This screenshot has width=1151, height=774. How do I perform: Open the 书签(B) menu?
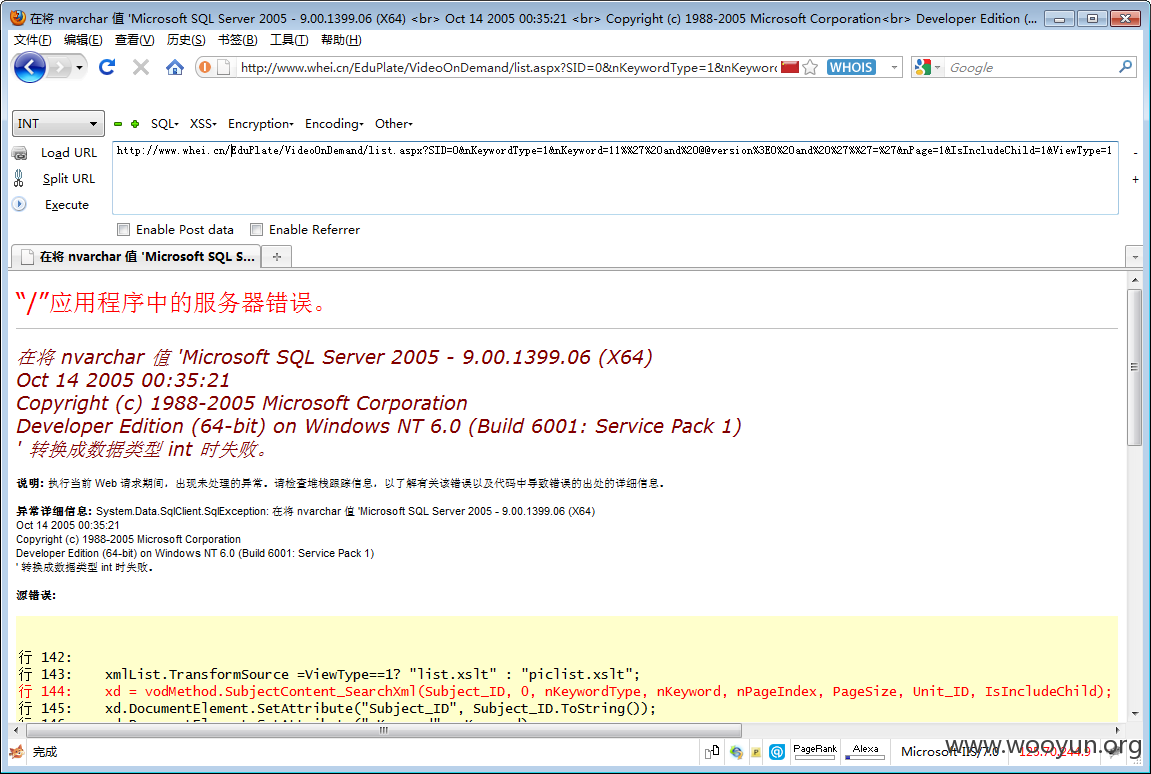pos(238,40)
